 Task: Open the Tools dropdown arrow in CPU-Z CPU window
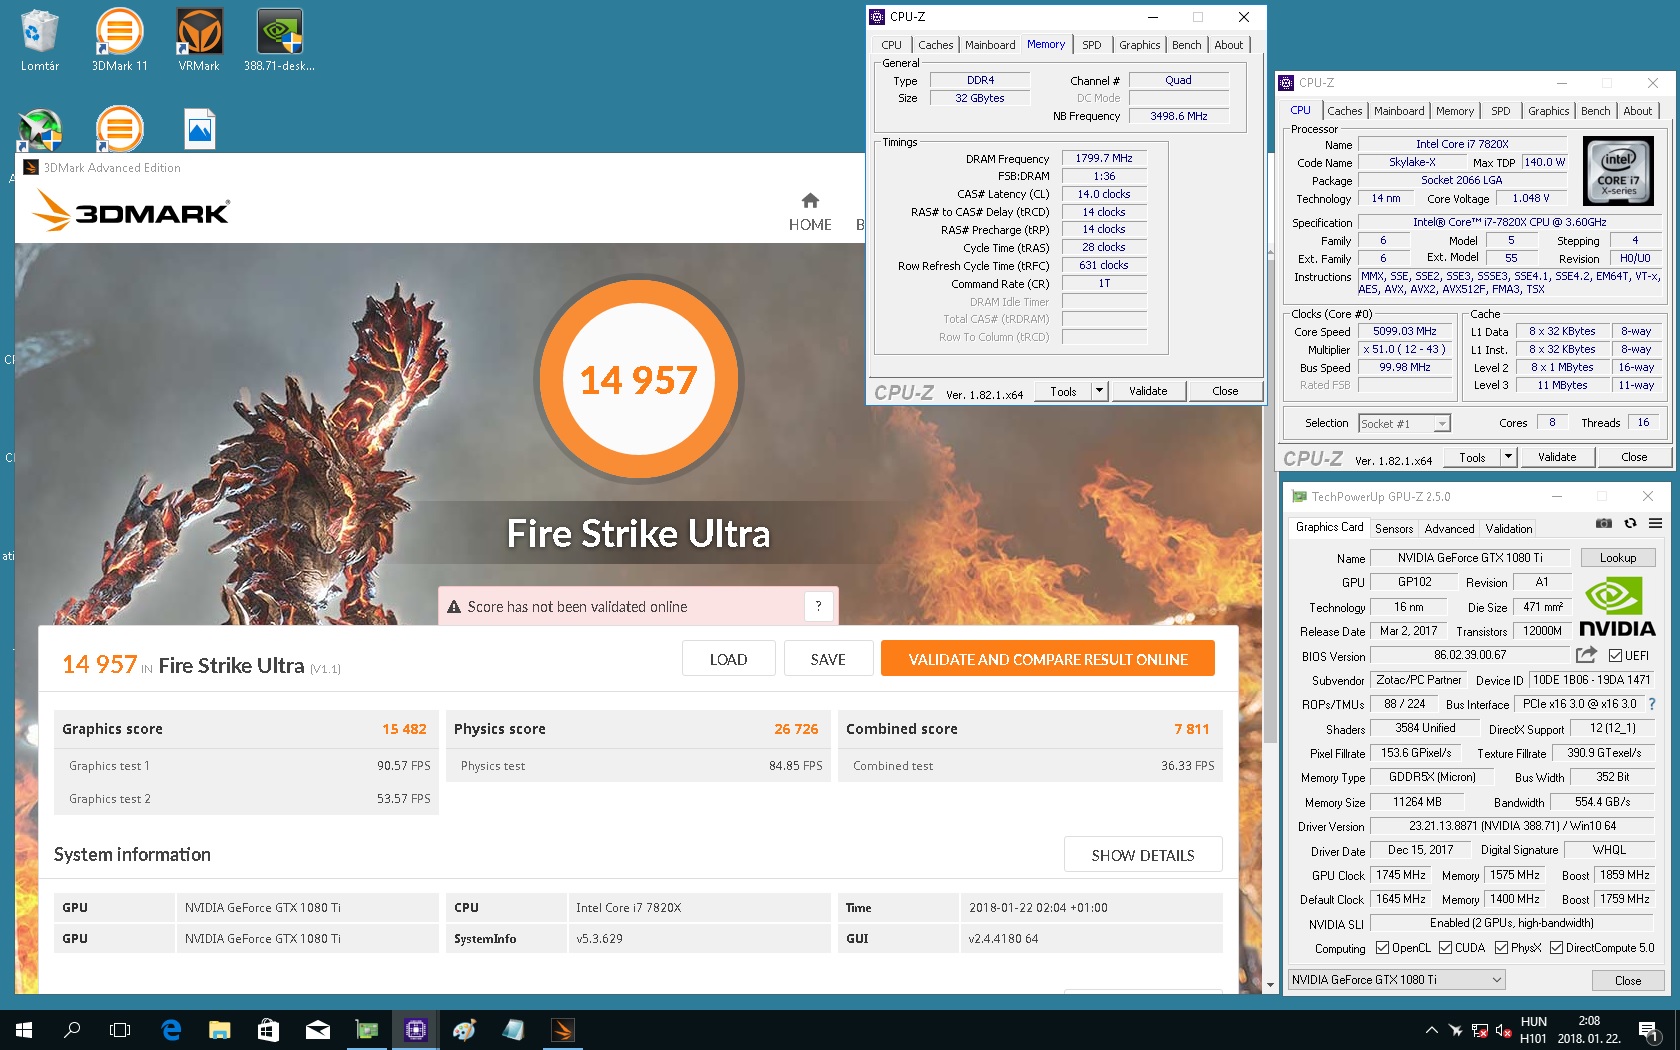pyautogui.click(x=1508, y=457)
